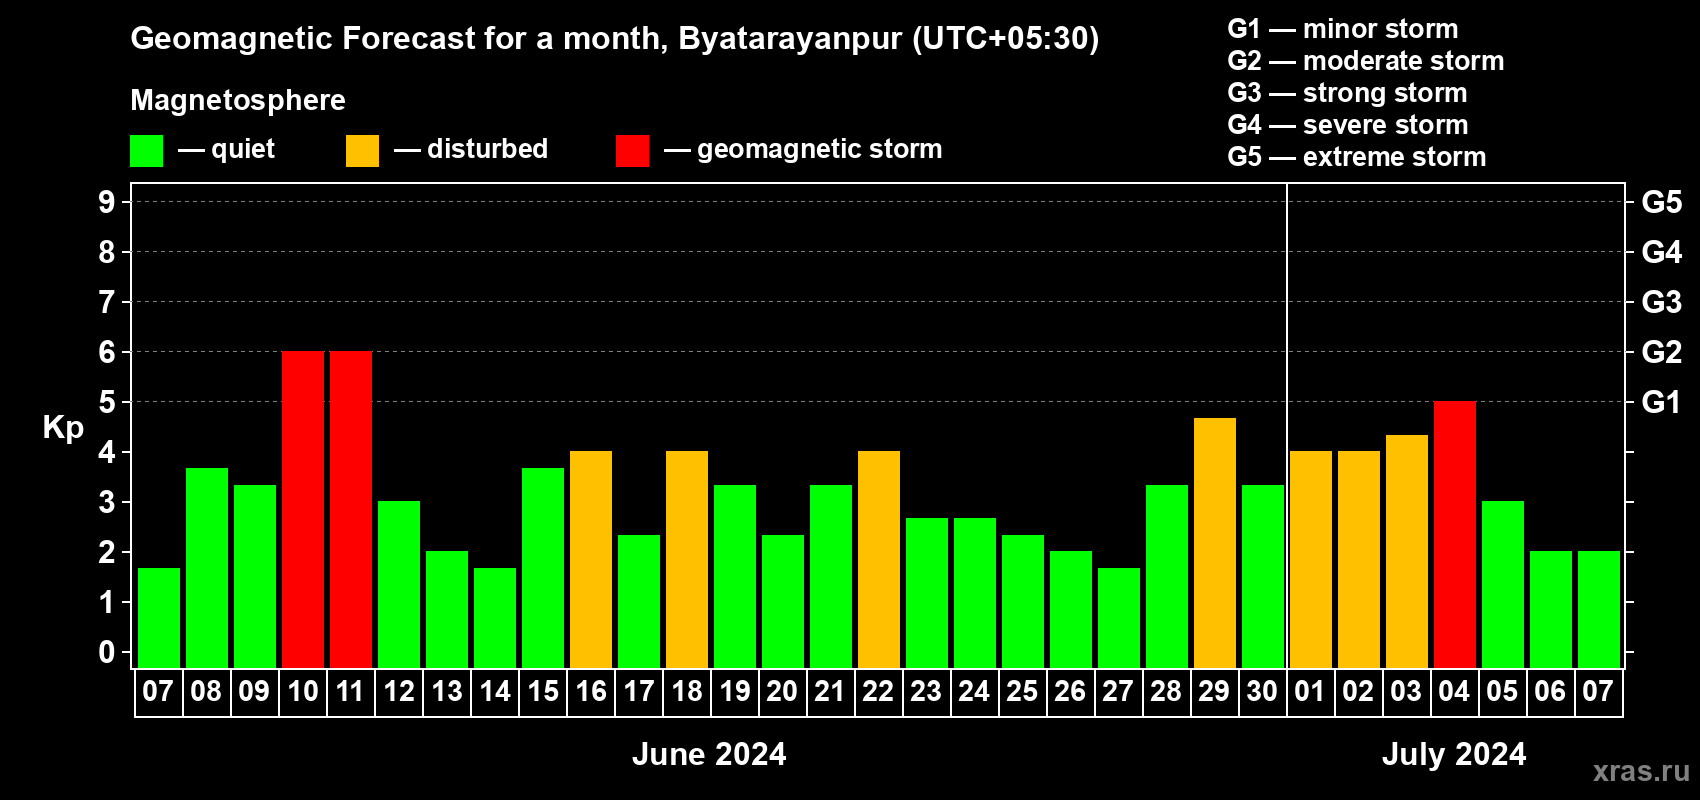Click the '— quiet' legend label

coord(226,149)
